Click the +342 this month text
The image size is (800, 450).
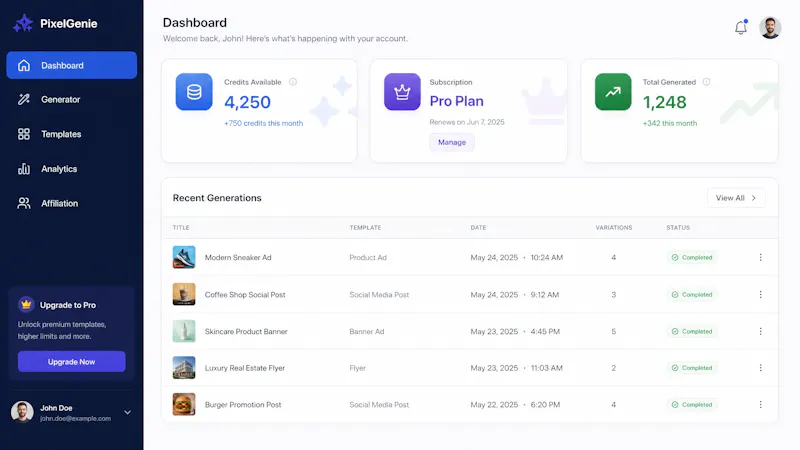click(670, 123)
